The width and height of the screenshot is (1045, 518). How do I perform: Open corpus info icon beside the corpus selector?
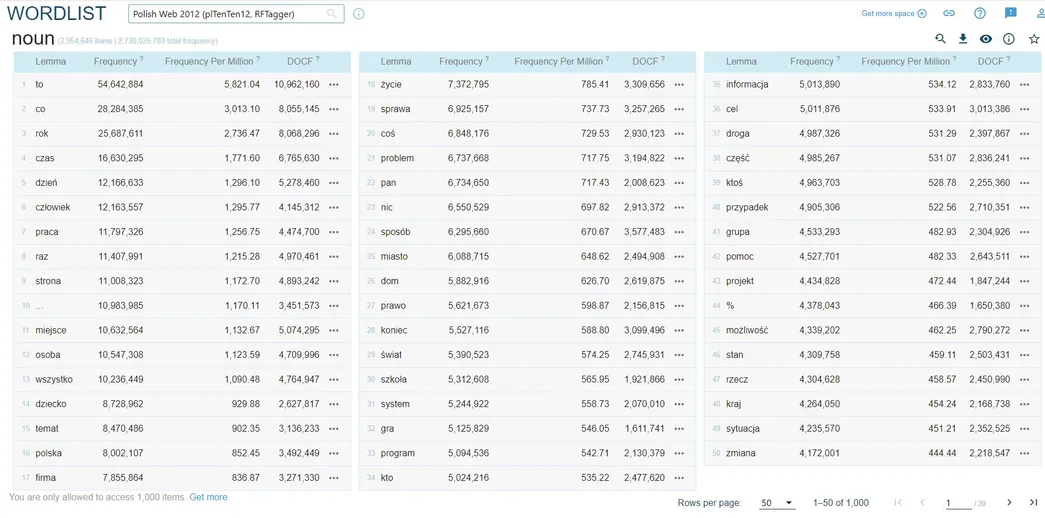[359, 13]
